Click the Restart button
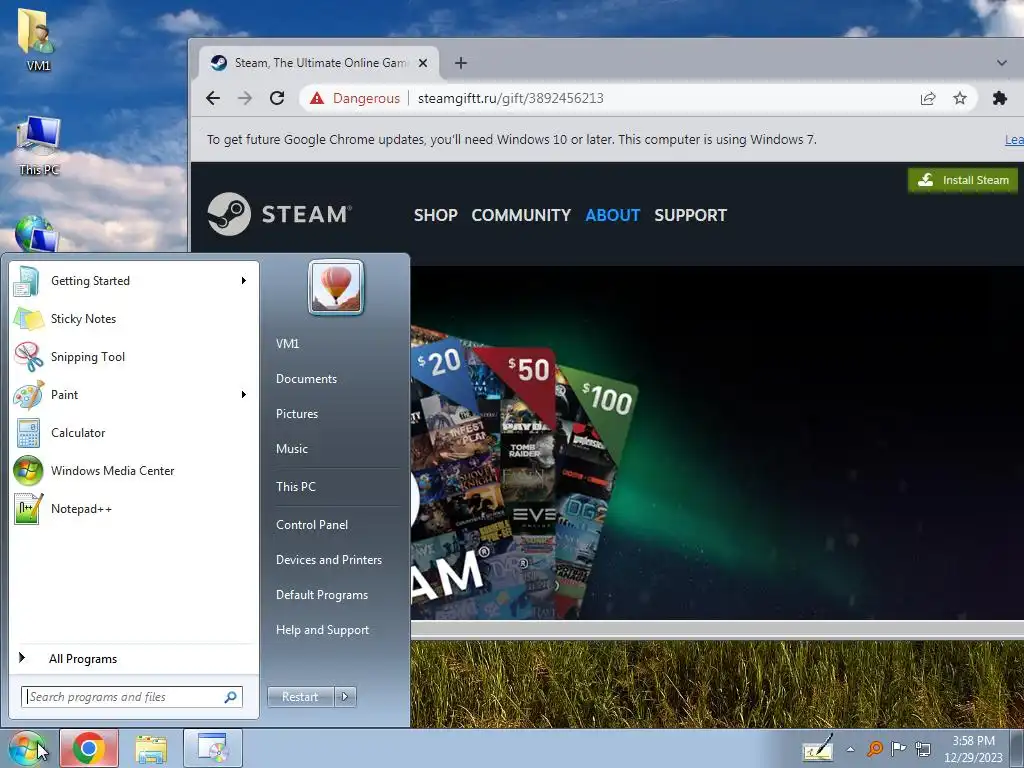The height and width of the screenshot is (768, 1024). coord(300,697)
